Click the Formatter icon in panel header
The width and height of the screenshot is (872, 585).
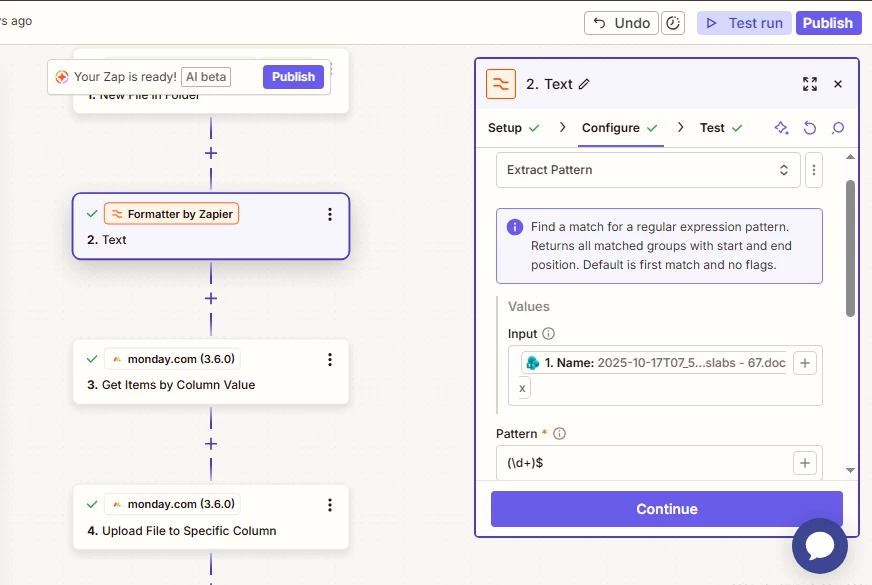click(501, 84)
